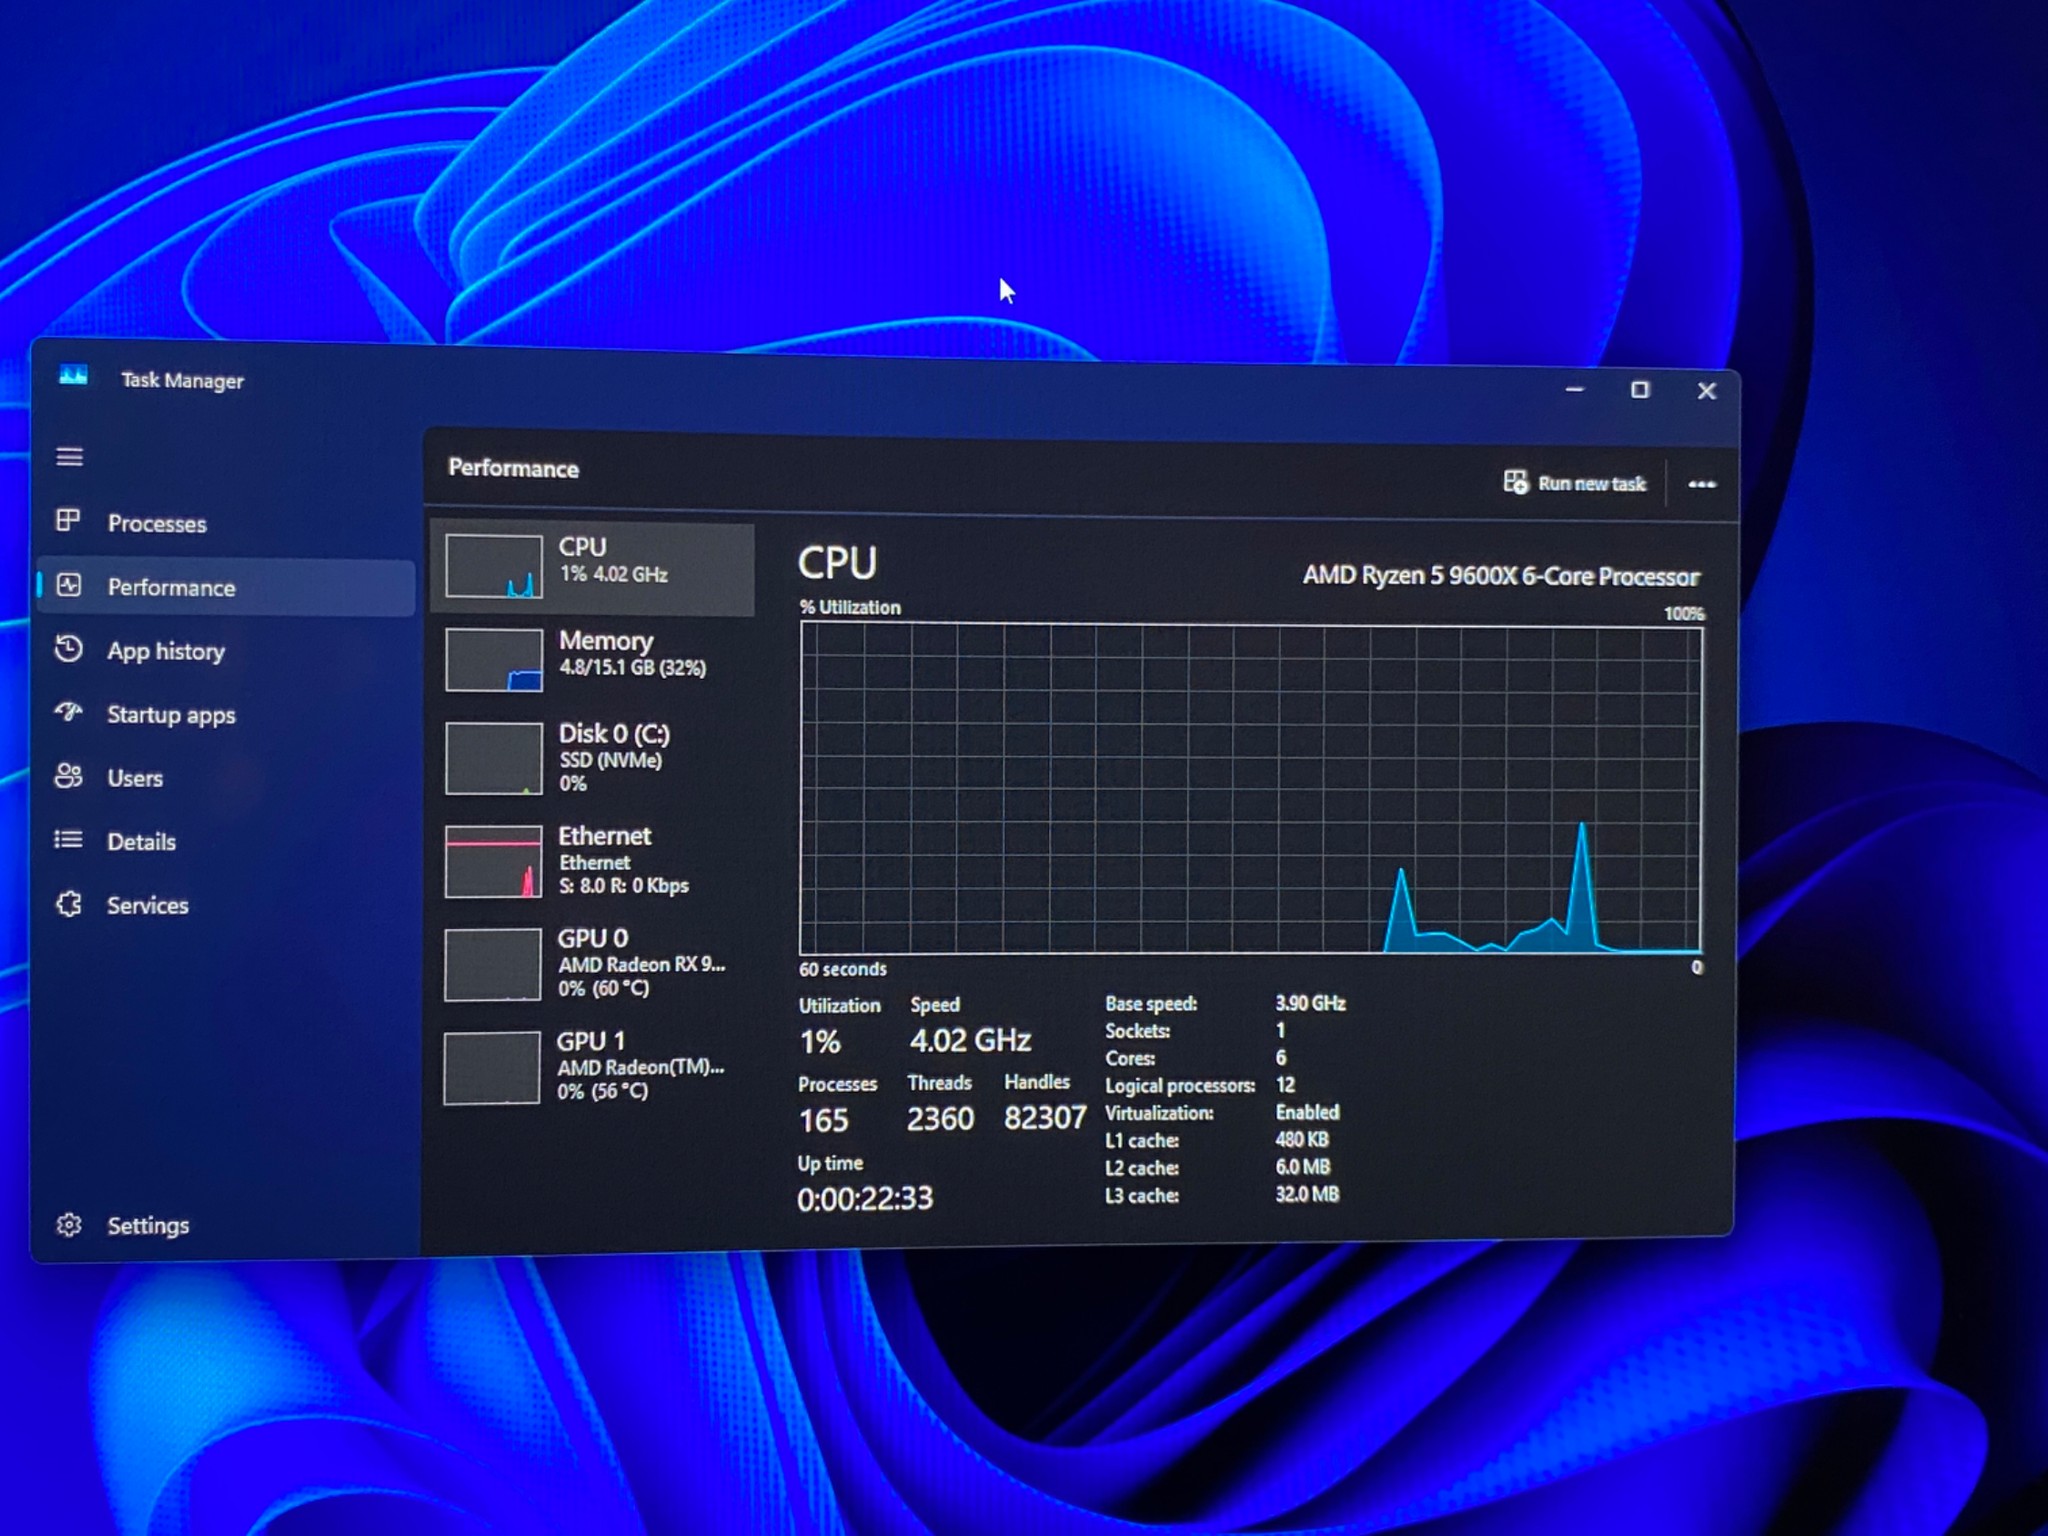
Task: Click the 0:00:22:33 up time value
Action: 865,1198
